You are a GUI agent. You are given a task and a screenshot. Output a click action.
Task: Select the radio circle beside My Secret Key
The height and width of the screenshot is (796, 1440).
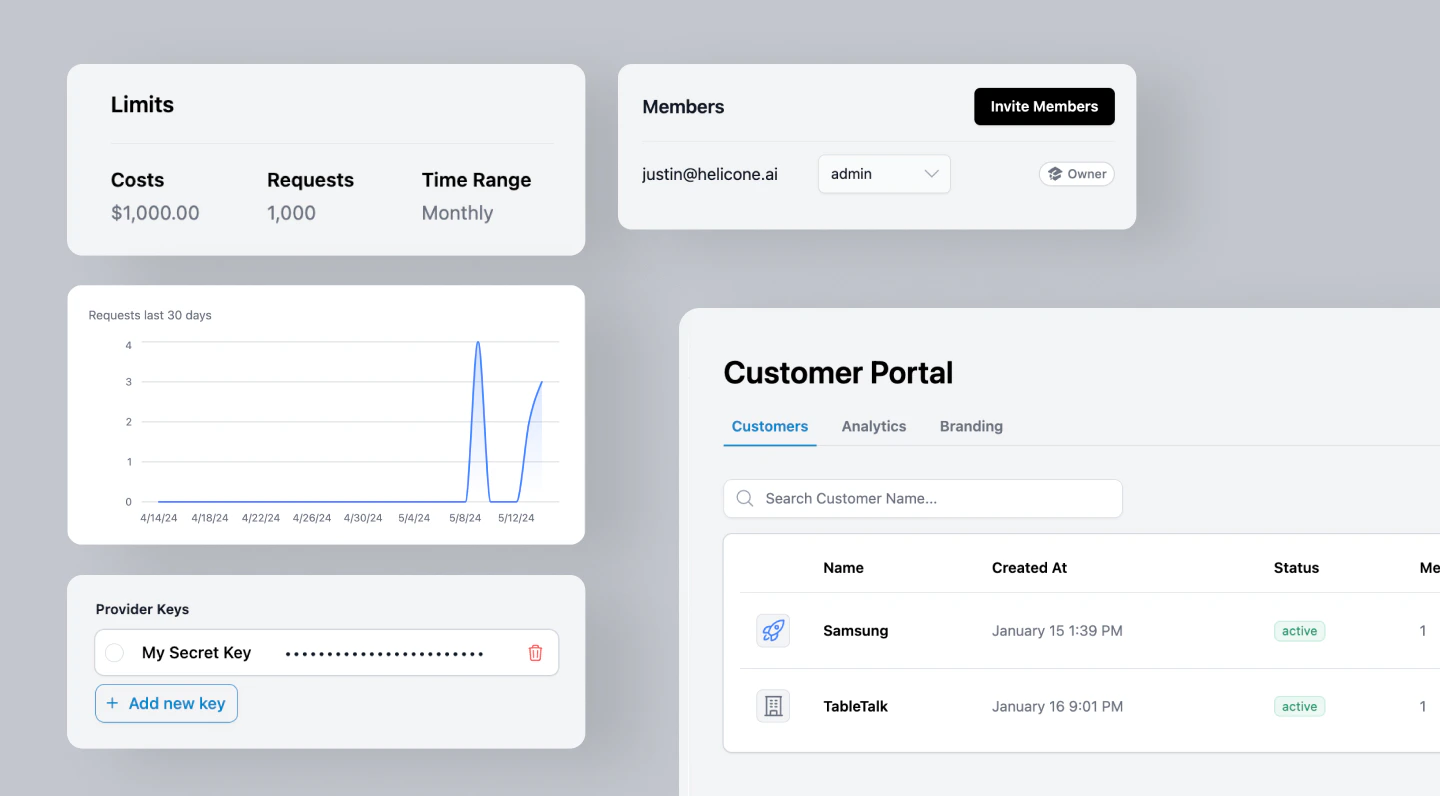click(114, 652)
